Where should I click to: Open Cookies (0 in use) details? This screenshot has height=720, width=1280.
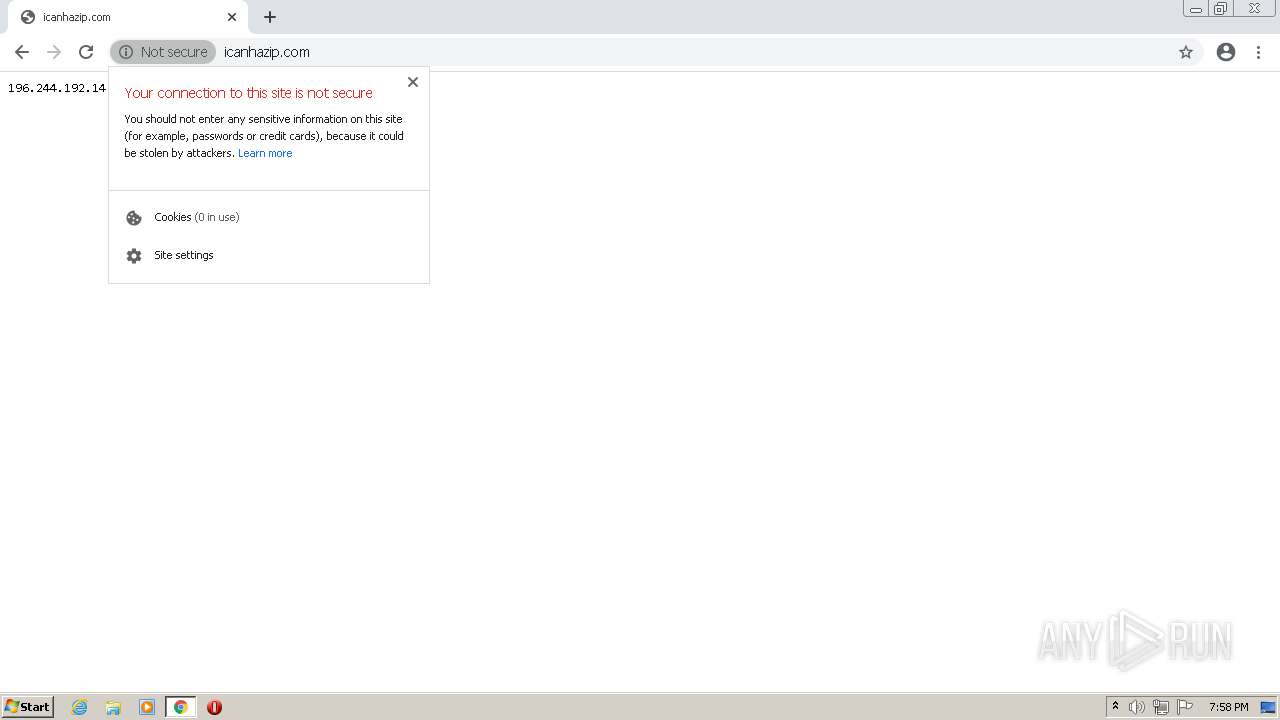269,217
